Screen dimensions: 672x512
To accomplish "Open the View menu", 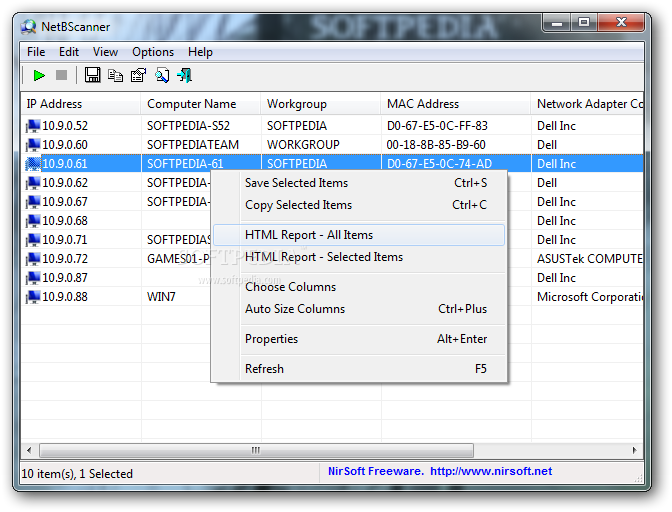I will tap(105, 52).
